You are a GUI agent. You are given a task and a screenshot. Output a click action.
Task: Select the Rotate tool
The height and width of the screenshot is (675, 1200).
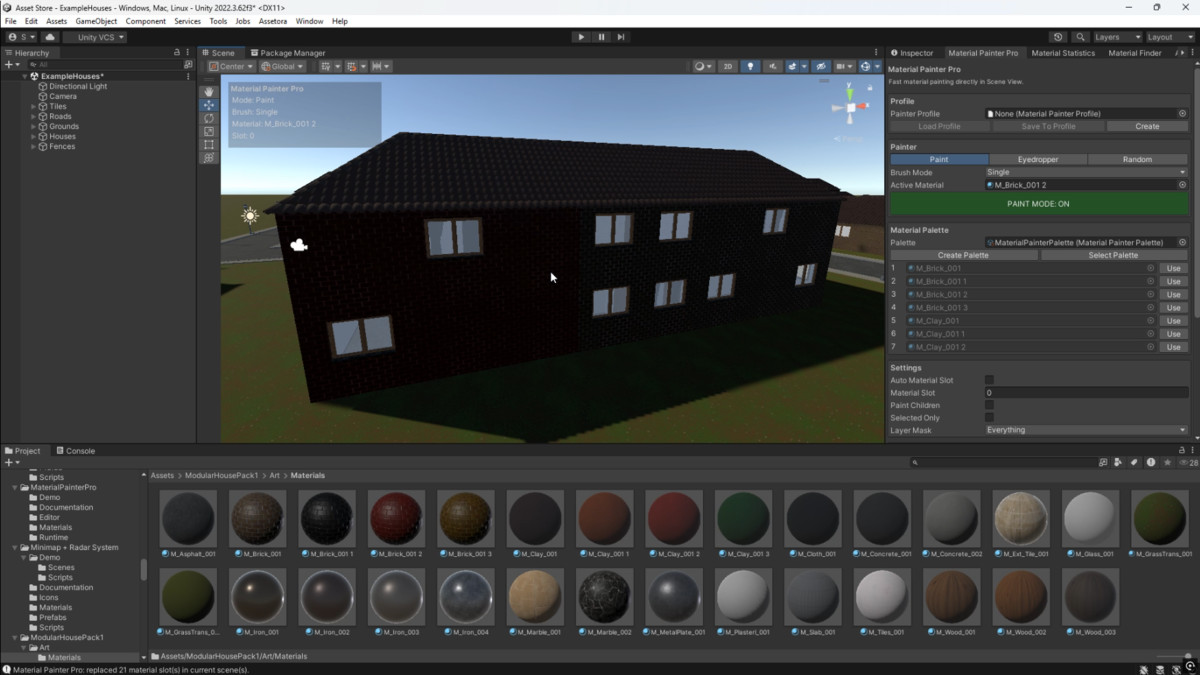(x=208, y=118)
